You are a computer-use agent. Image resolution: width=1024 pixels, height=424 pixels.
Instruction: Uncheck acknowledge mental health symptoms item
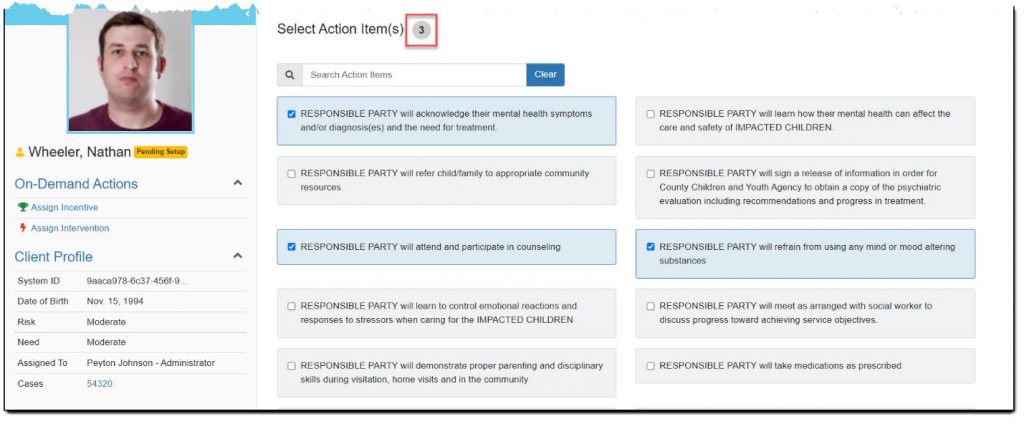tap(292, 114)
